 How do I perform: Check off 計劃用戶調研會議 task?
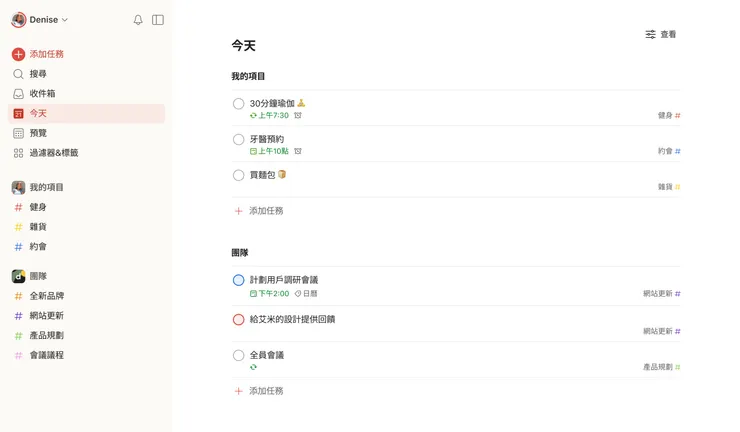pyautogui.click(x=238, y=281)
